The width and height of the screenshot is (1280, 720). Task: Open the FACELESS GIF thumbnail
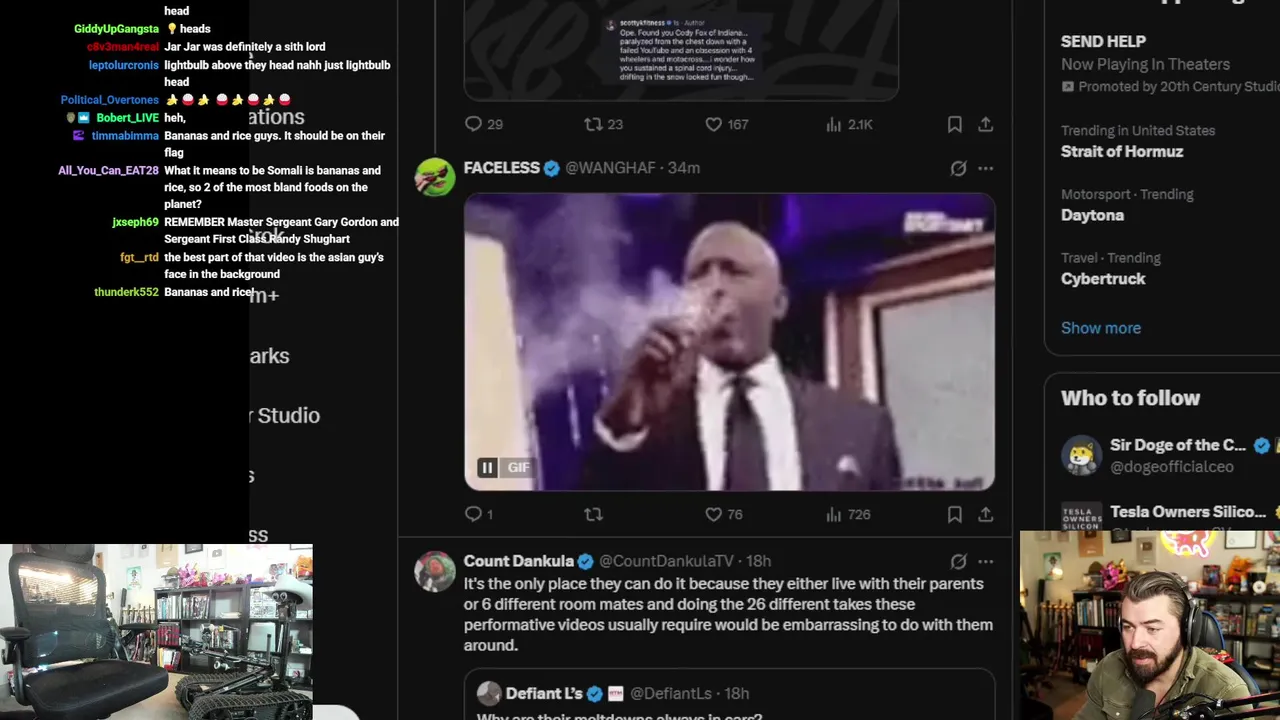coord(729,342)
